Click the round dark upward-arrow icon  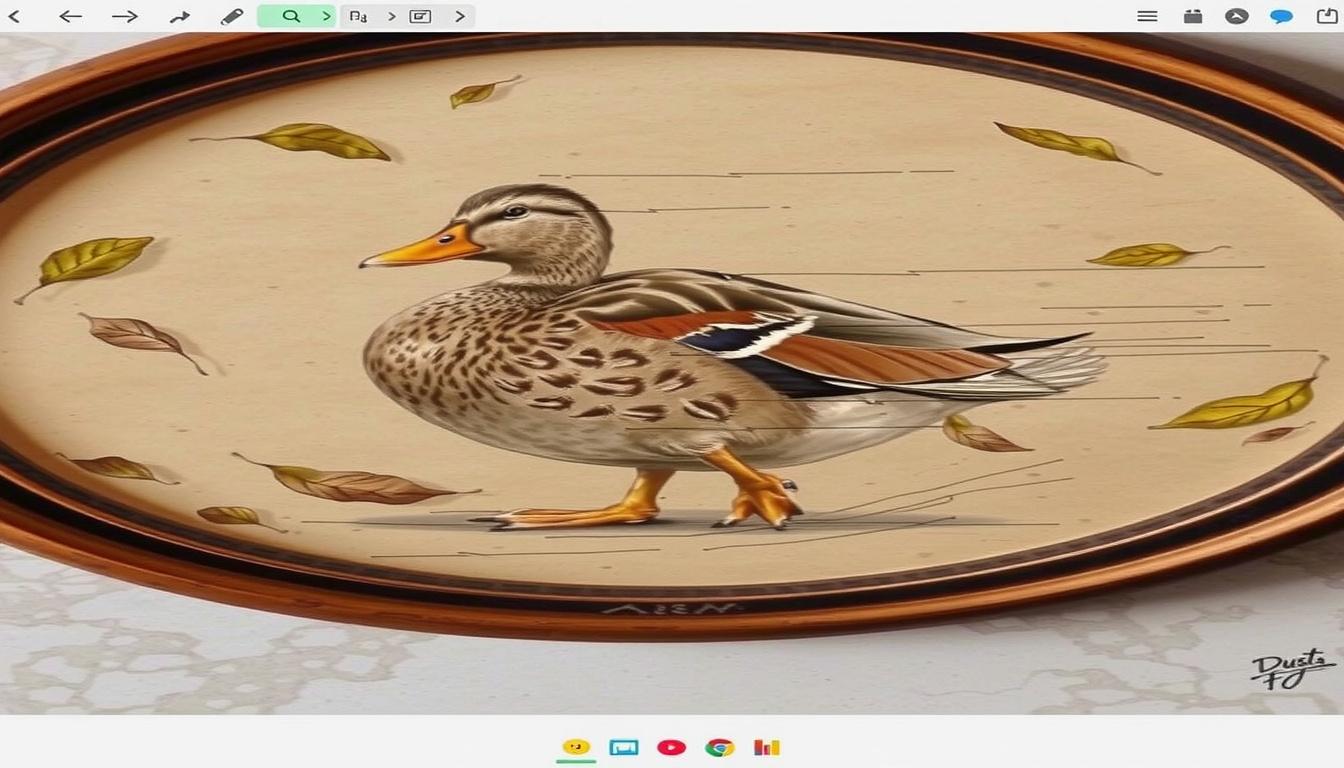pyautogui.click(x=1237, y=16)
